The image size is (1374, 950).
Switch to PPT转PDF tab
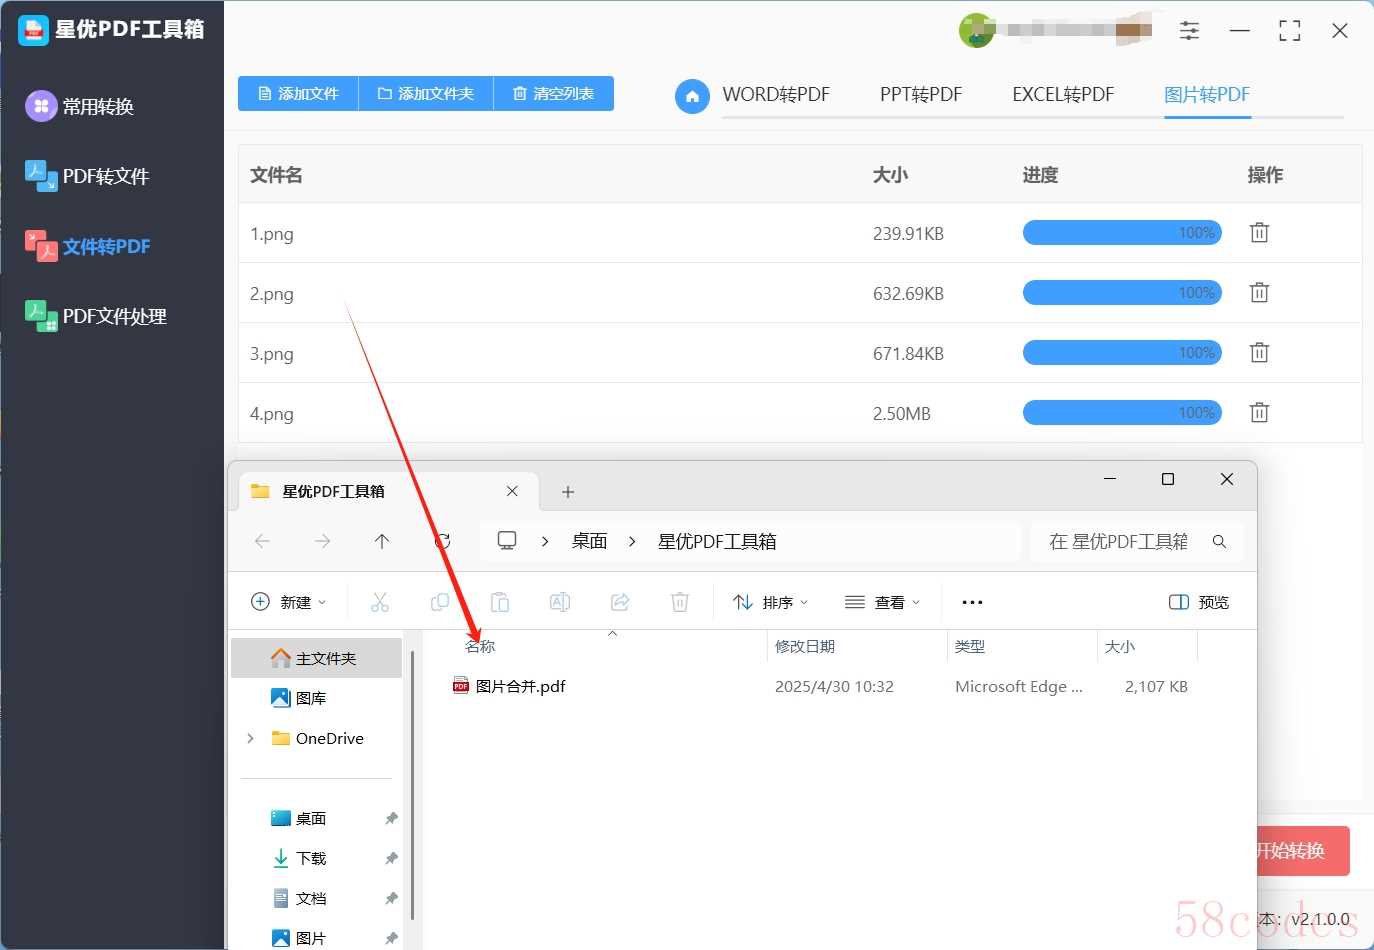click(921, 95)
